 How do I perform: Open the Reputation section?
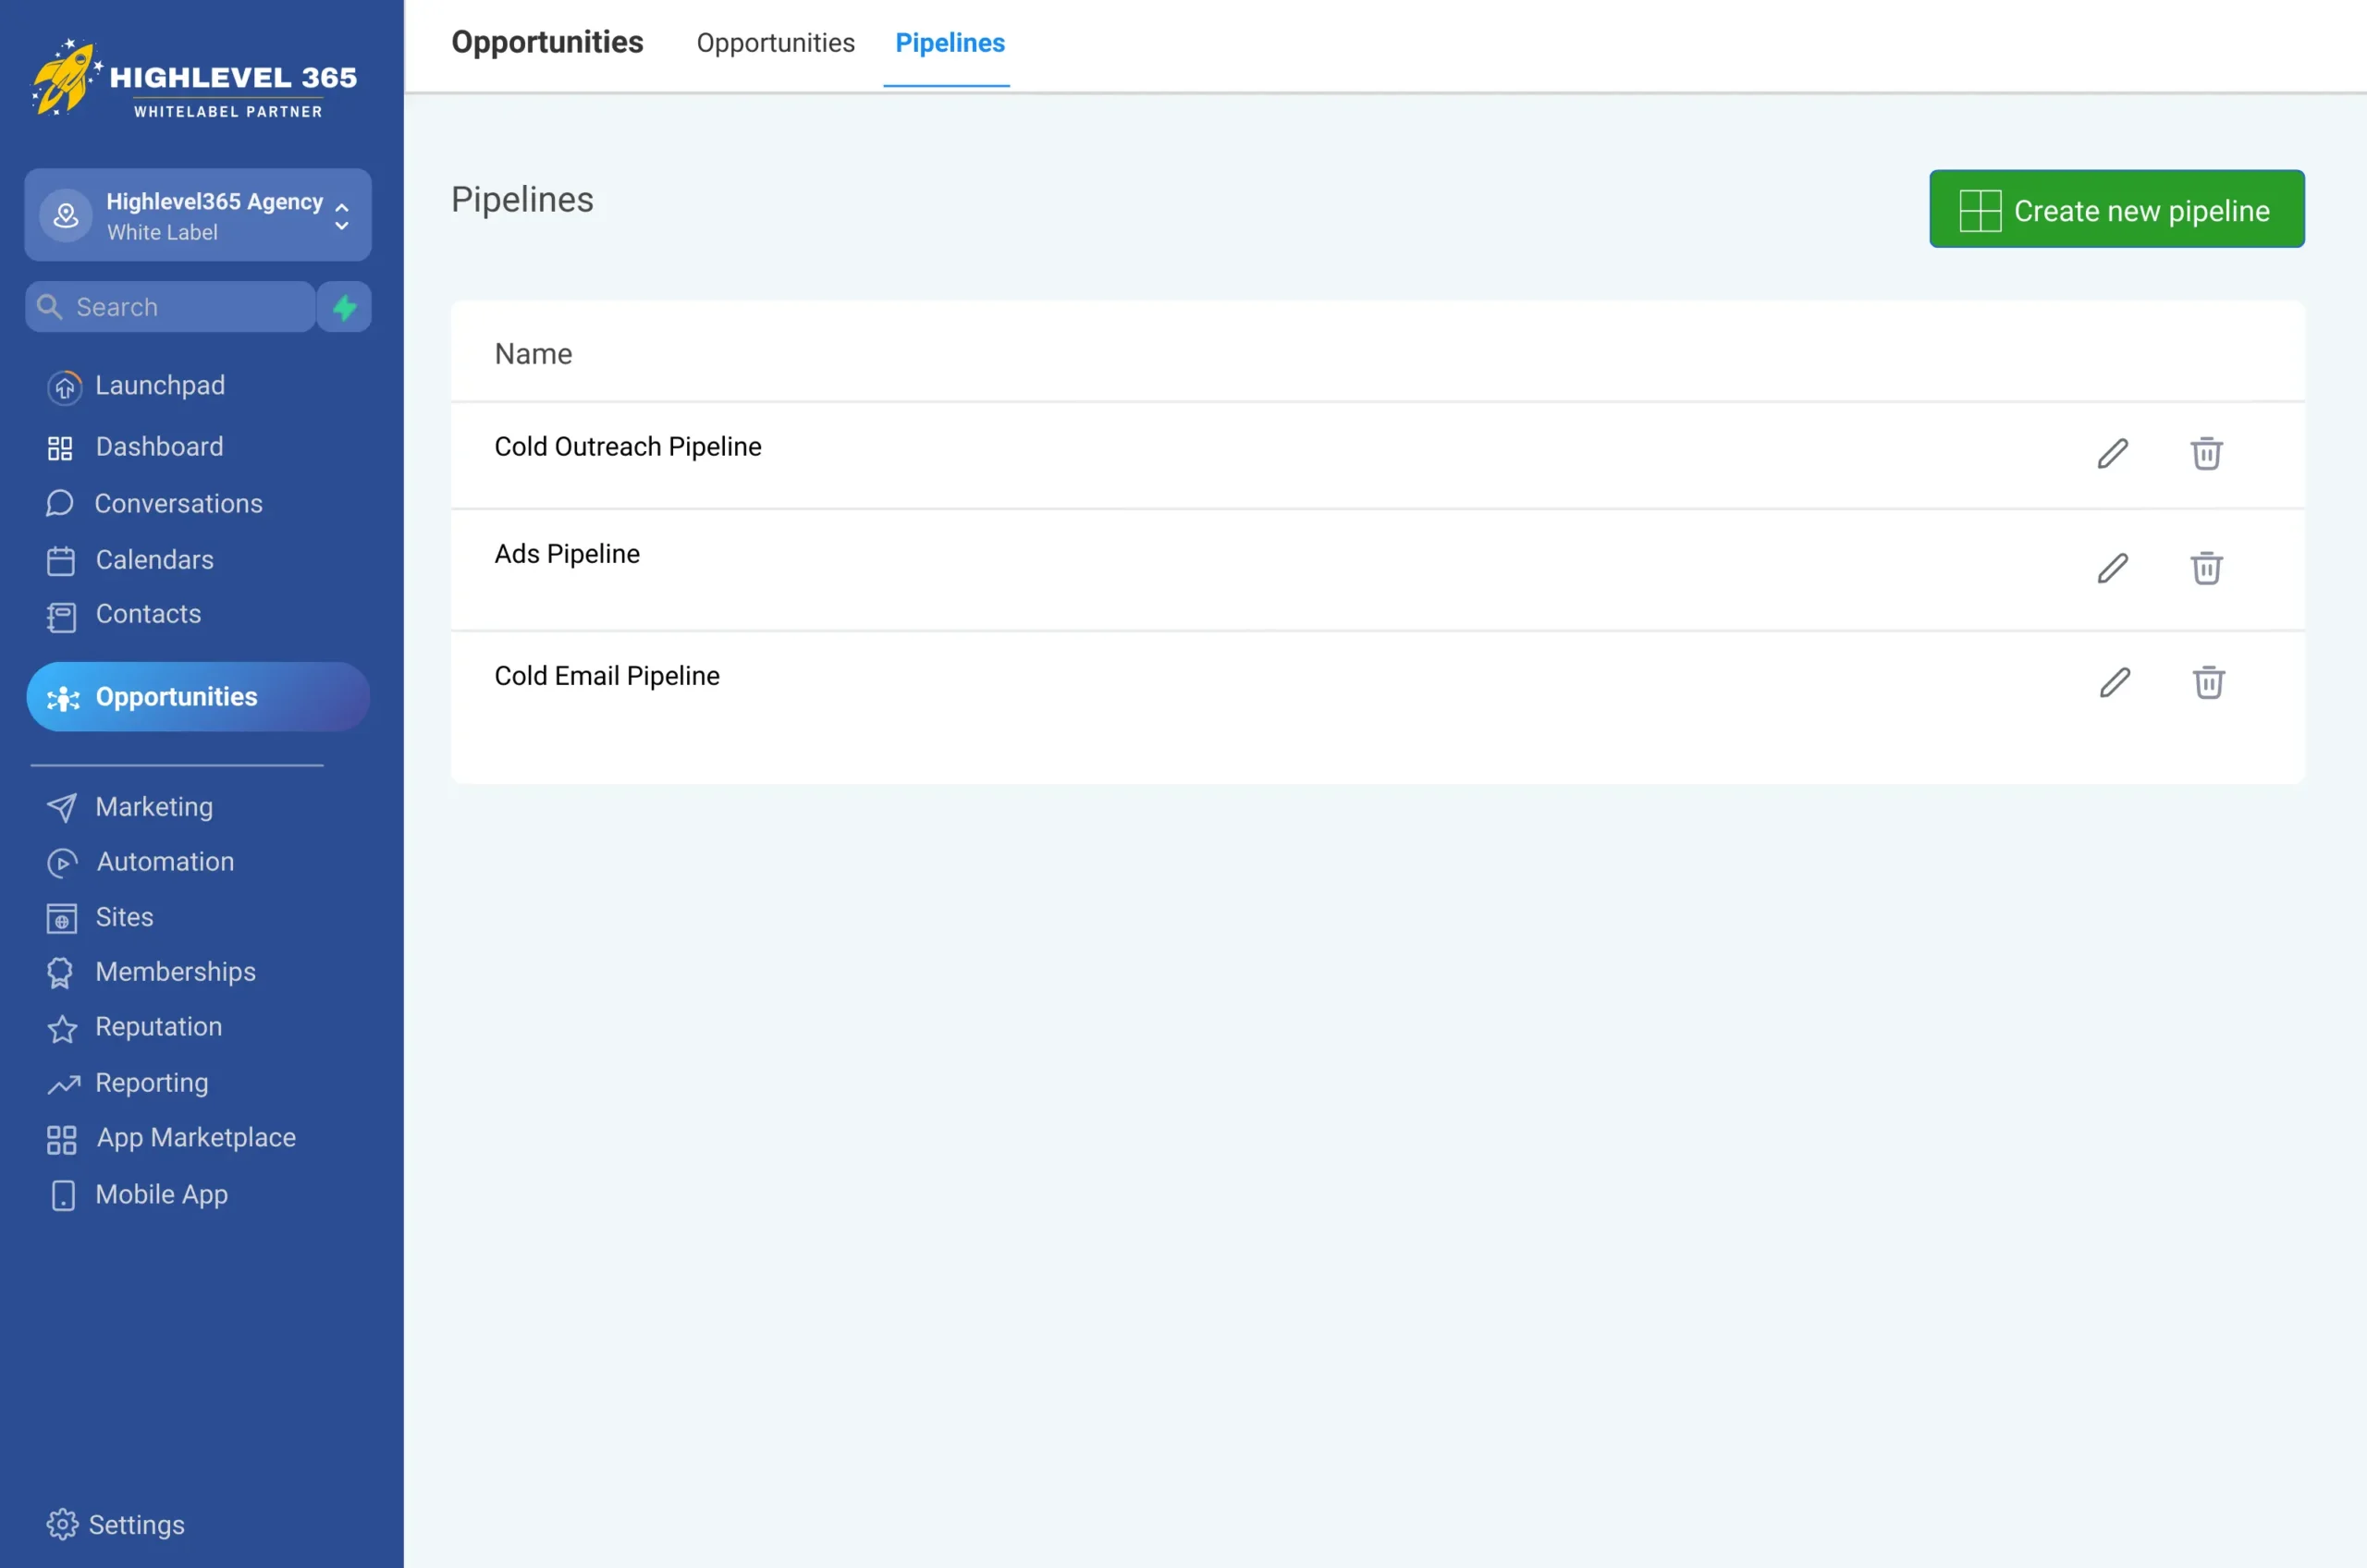(158, 1027)
